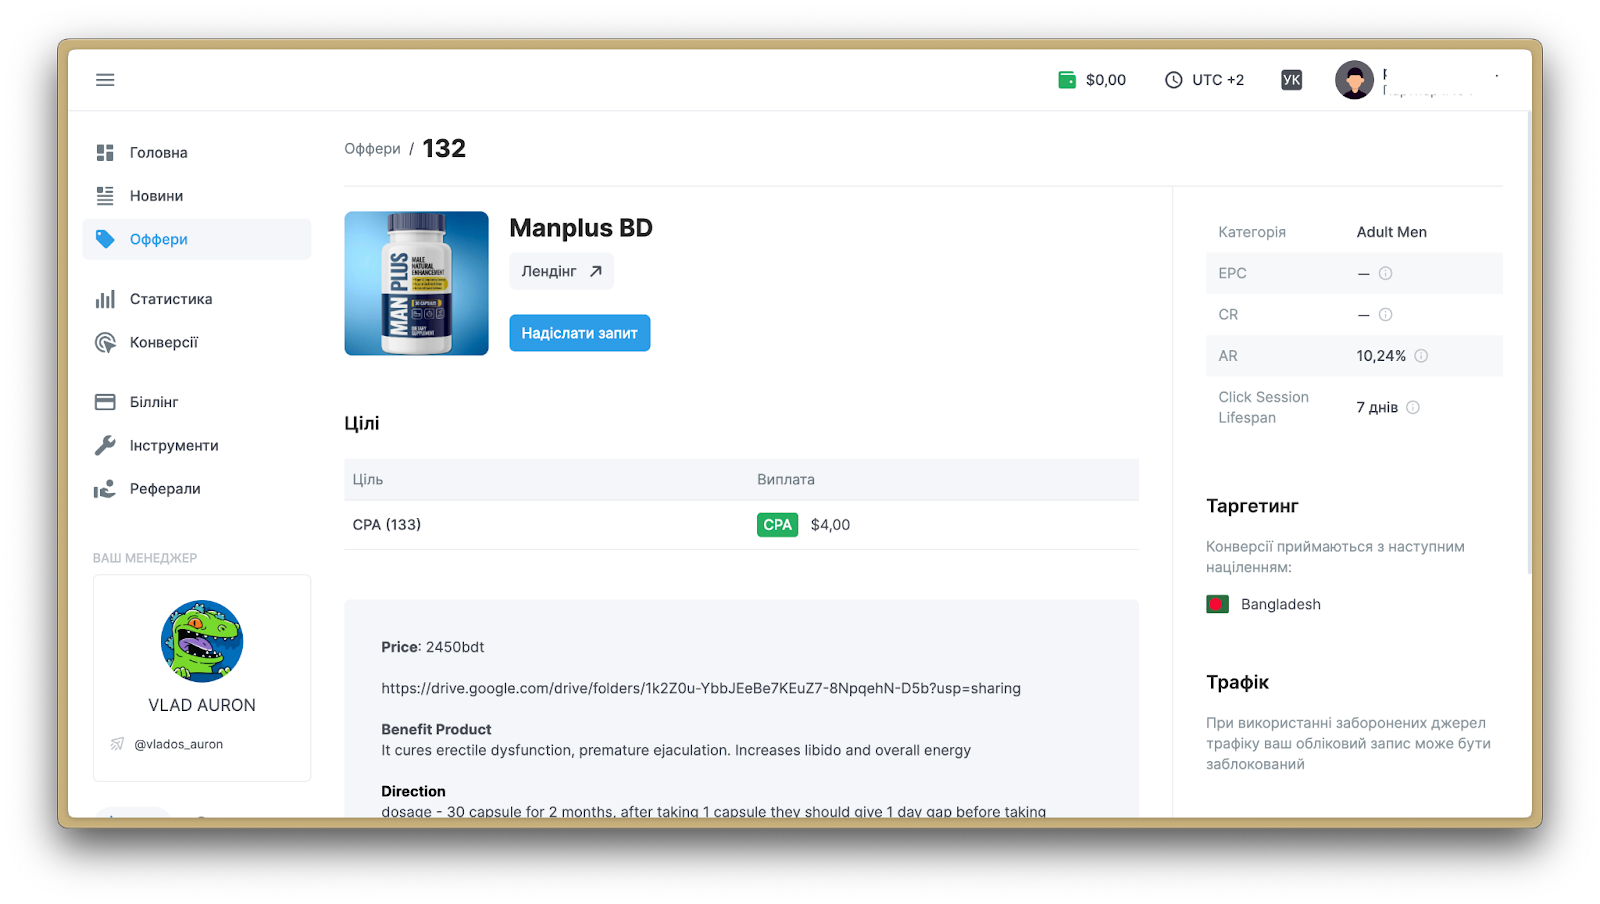Click the Статистика bar chart icon
This screenshot has height=904, width=1600.
click(105, 299)
